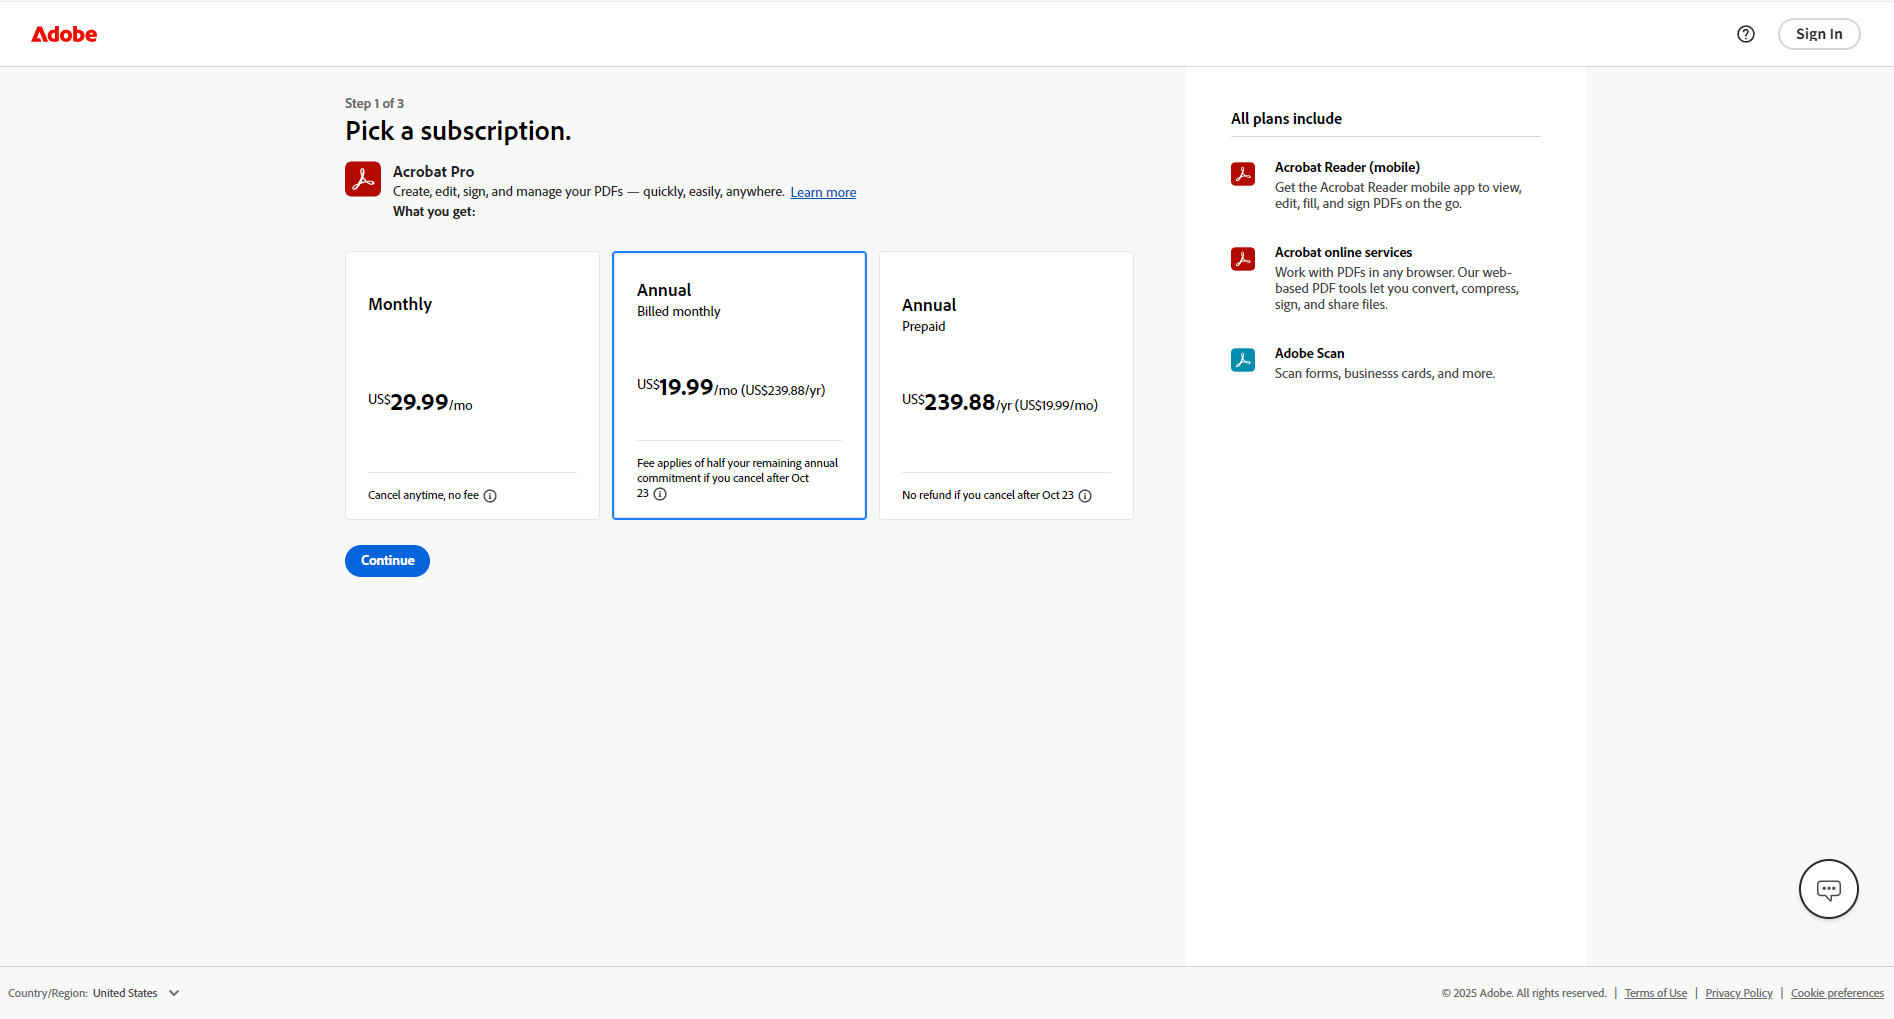Click the Adobe logo in header

(x=64, y=34)
